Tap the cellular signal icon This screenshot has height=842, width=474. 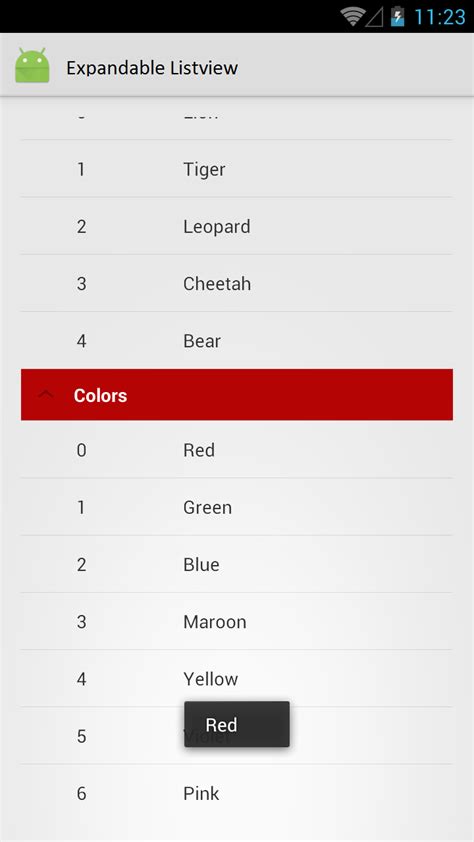coord(374,18)
